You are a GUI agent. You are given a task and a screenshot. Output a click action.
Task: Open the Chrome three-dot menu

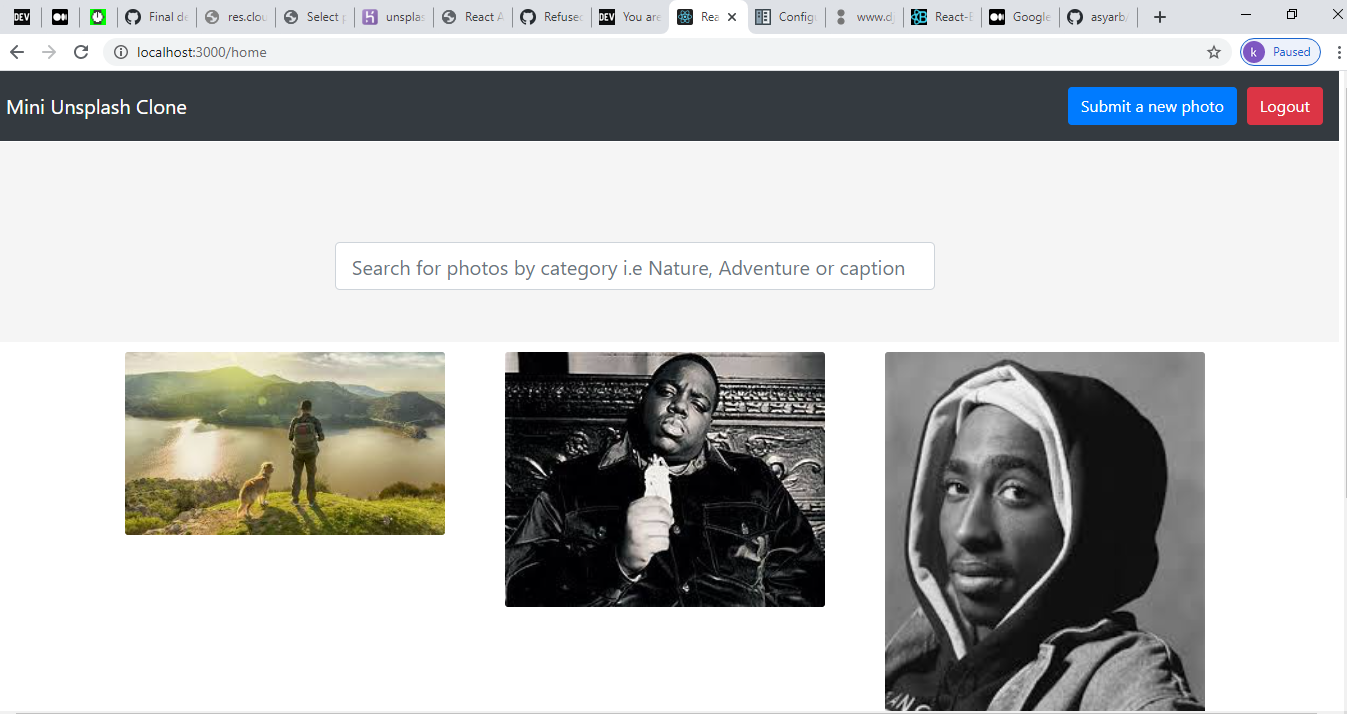click(1339, 51)
